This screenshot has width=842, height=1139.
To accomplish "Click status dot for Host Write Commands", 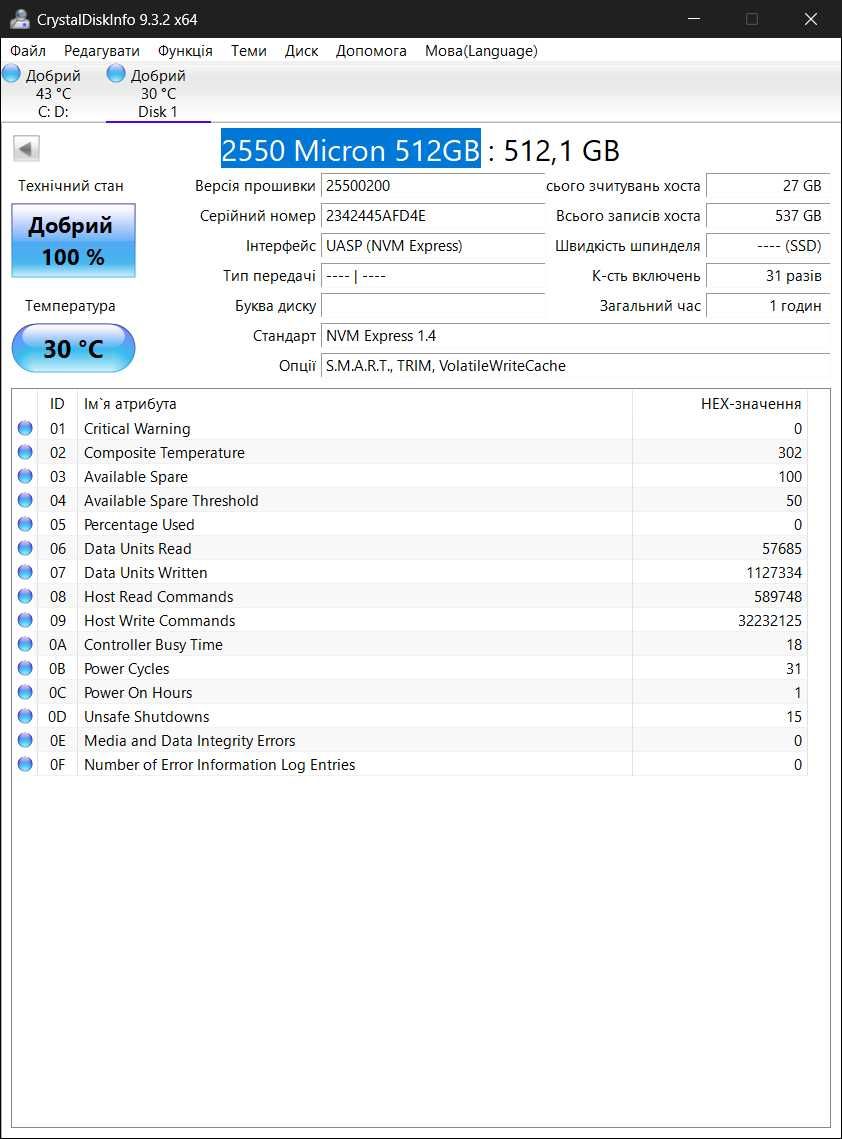I will (25, 620).
